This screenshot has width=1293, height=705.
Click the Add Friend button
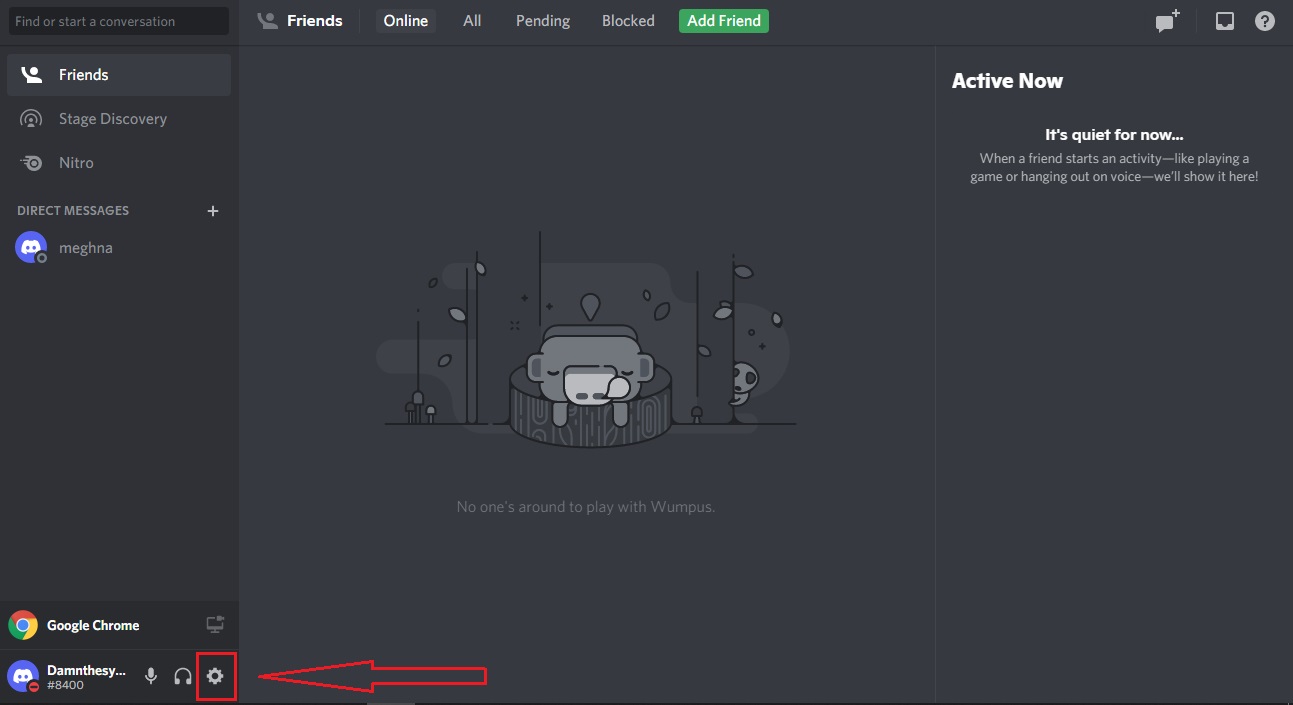pos(724,20)
